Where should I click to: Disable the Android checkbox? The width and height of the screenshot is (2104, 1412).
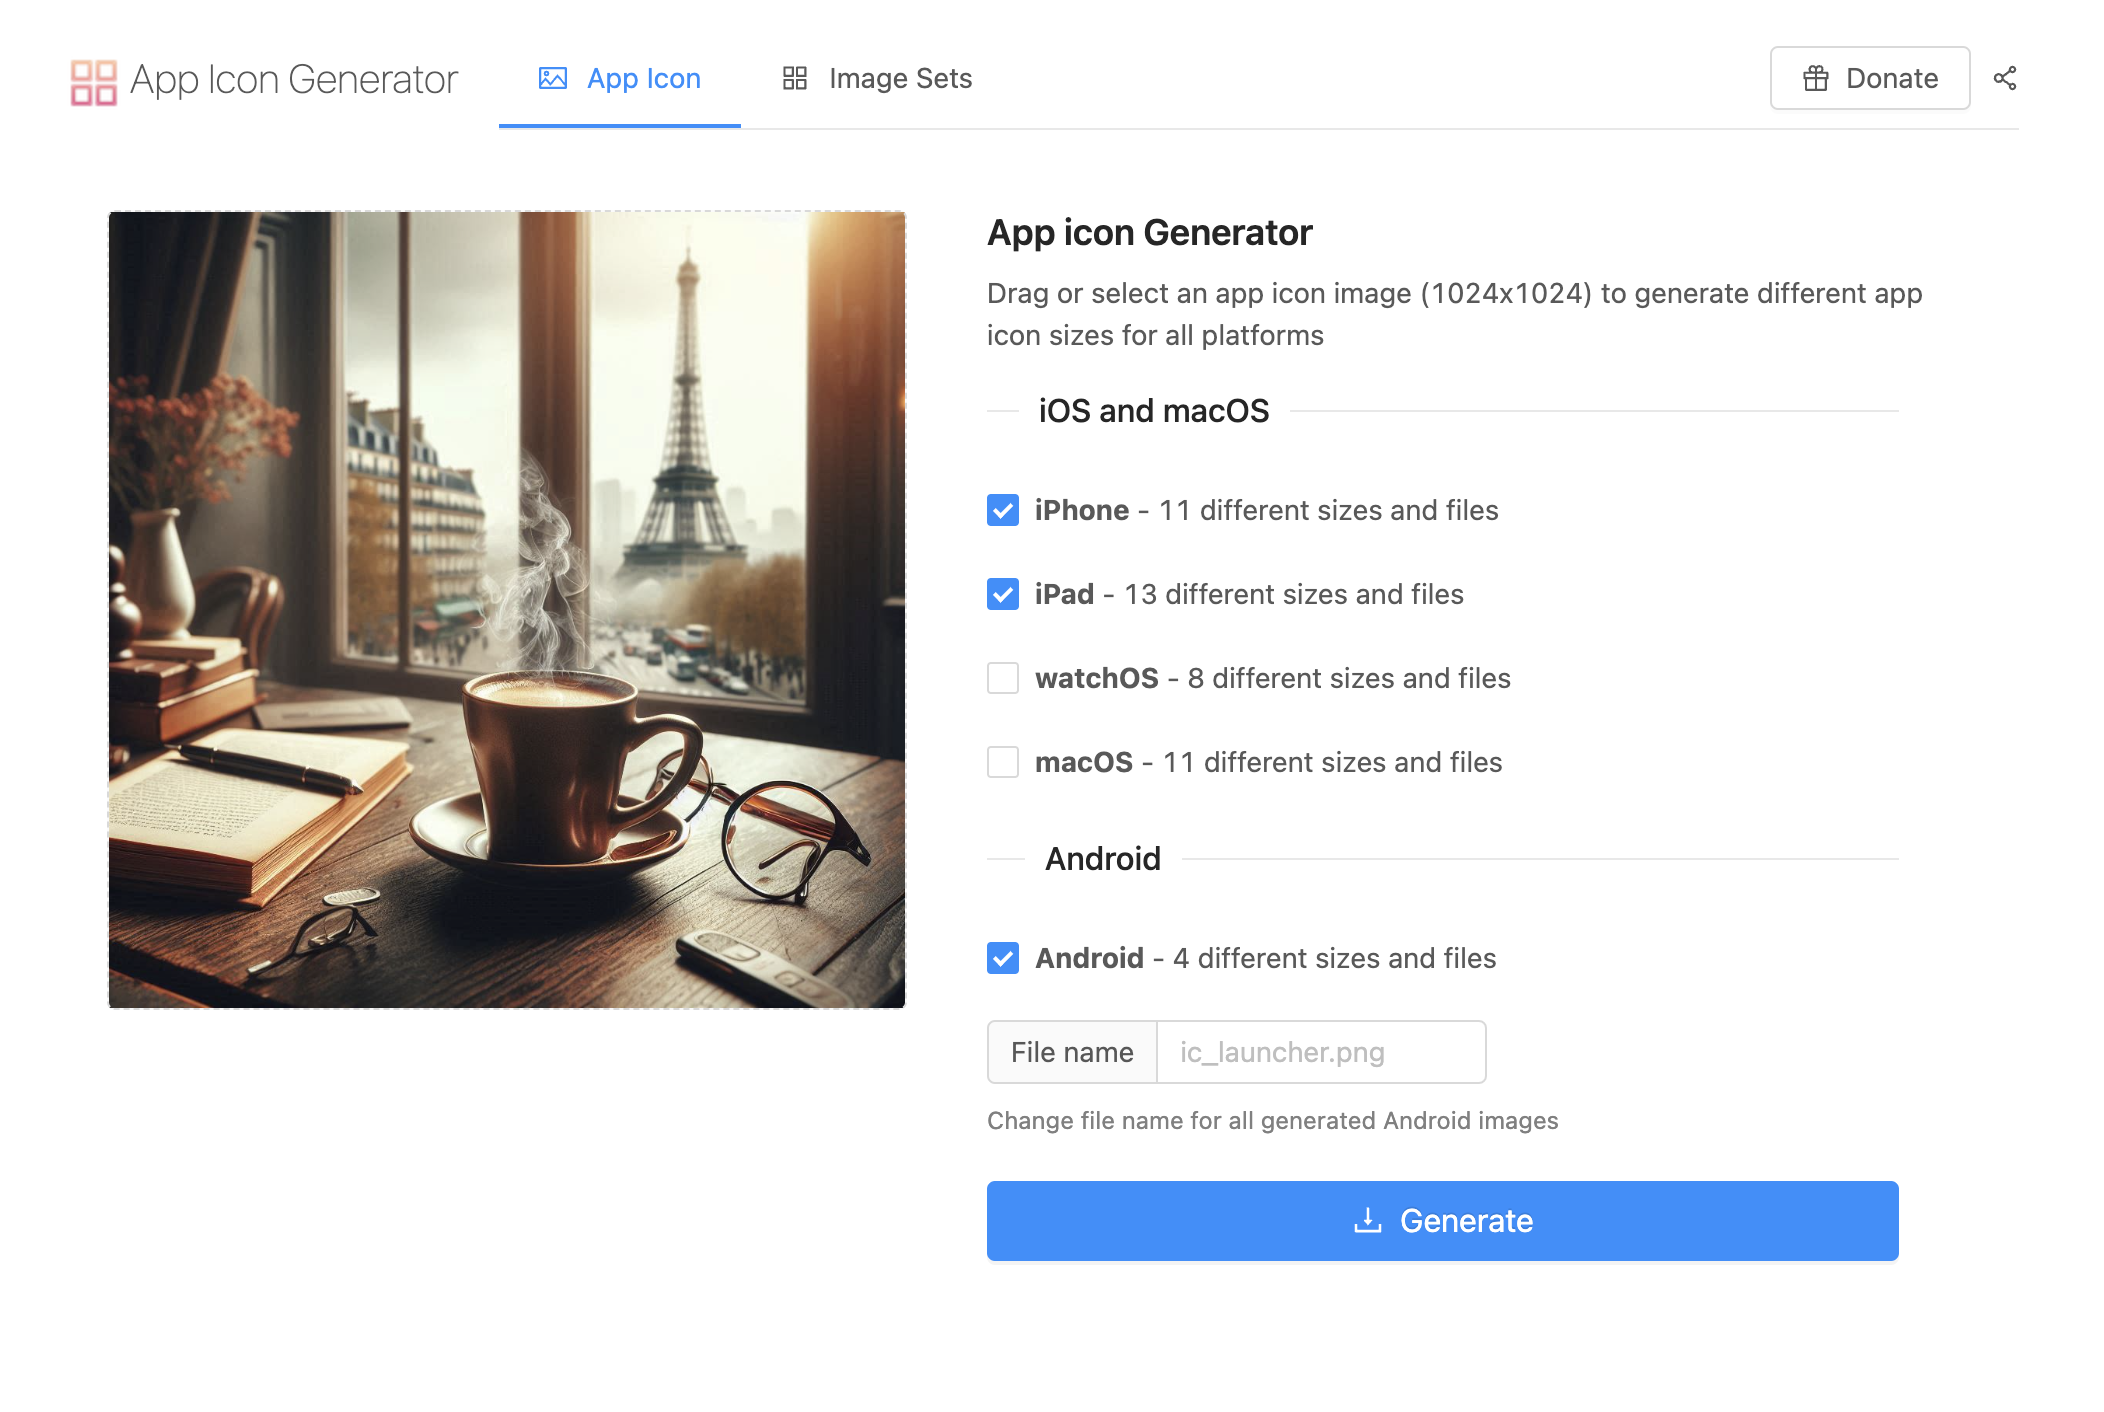(x=1003, y=958)
